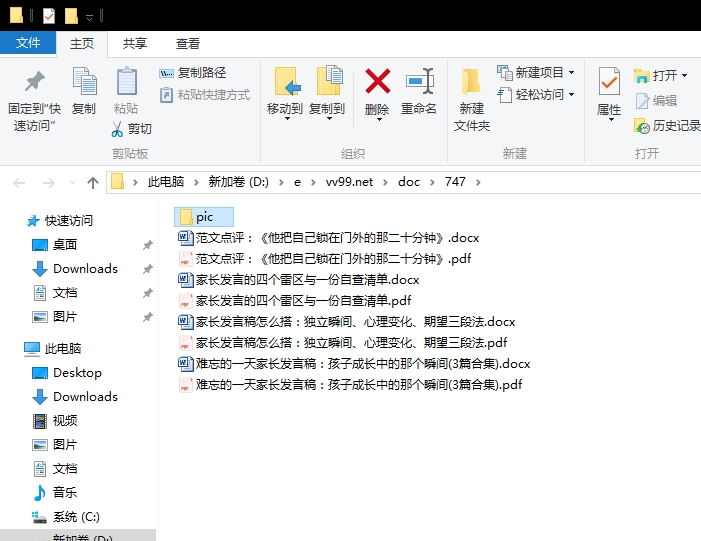This screenshot has width=701, height=541.
Task: Open the Easy access menu
Action: [536, 95]
